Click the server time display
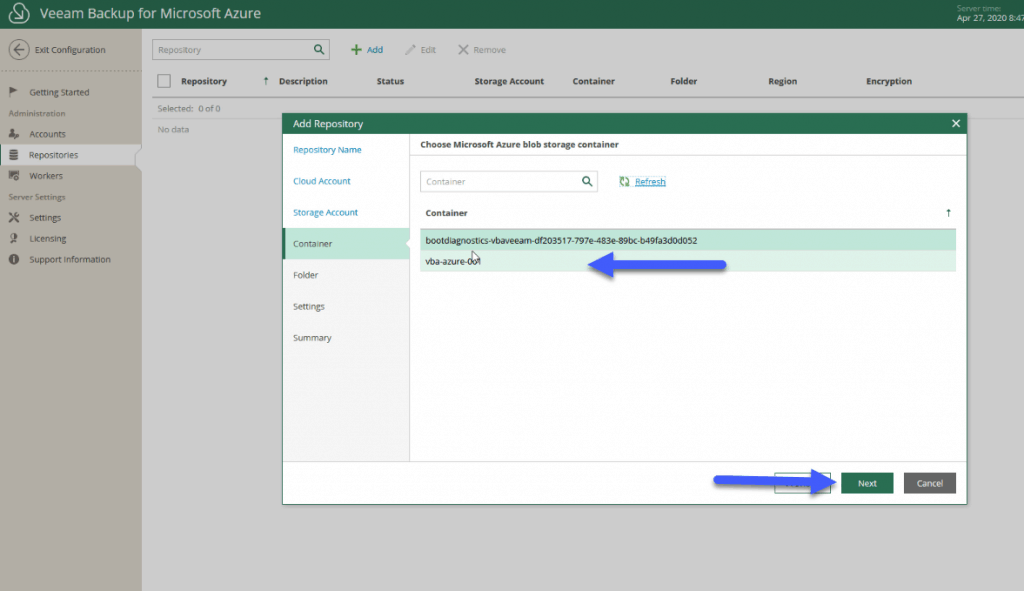Screen dimensions: 1024x591 coord(990,13)
